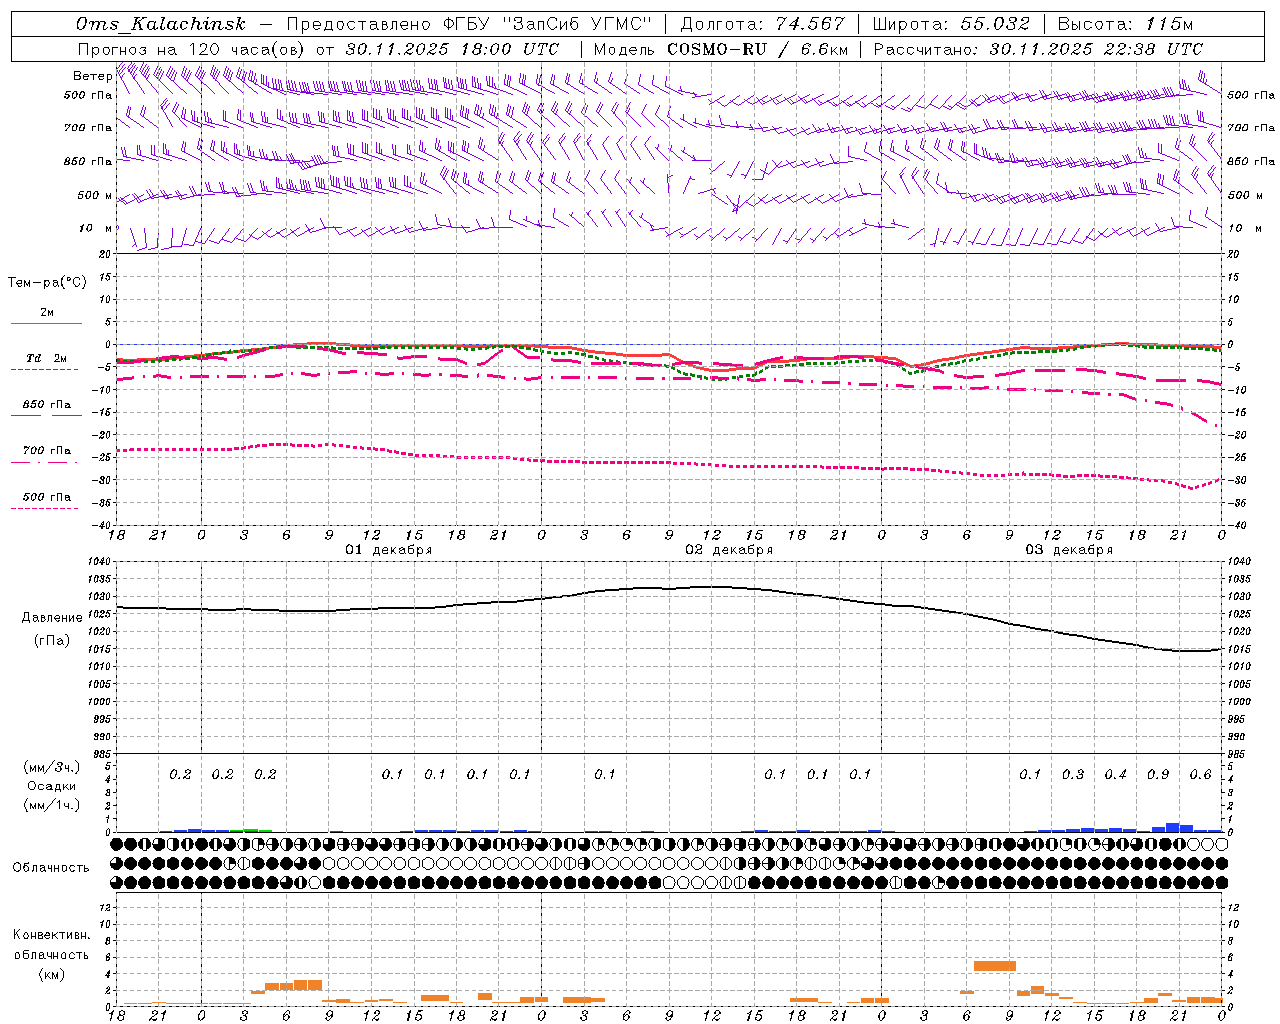Select the Модель COSMO-RU / 6.6км text
This screenshot has width=1280, height=1024.
[721, 49]
